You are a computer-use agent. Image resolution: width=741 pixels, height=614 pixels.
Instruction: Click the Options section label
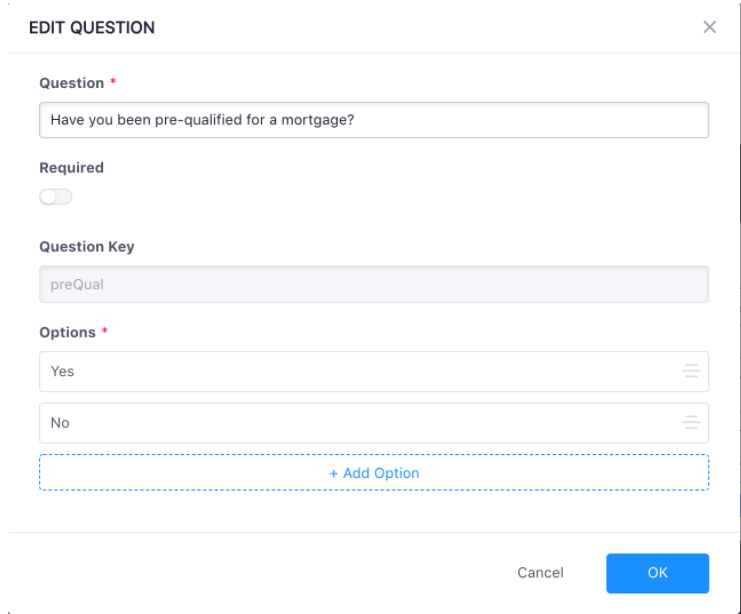click(68, 332)
